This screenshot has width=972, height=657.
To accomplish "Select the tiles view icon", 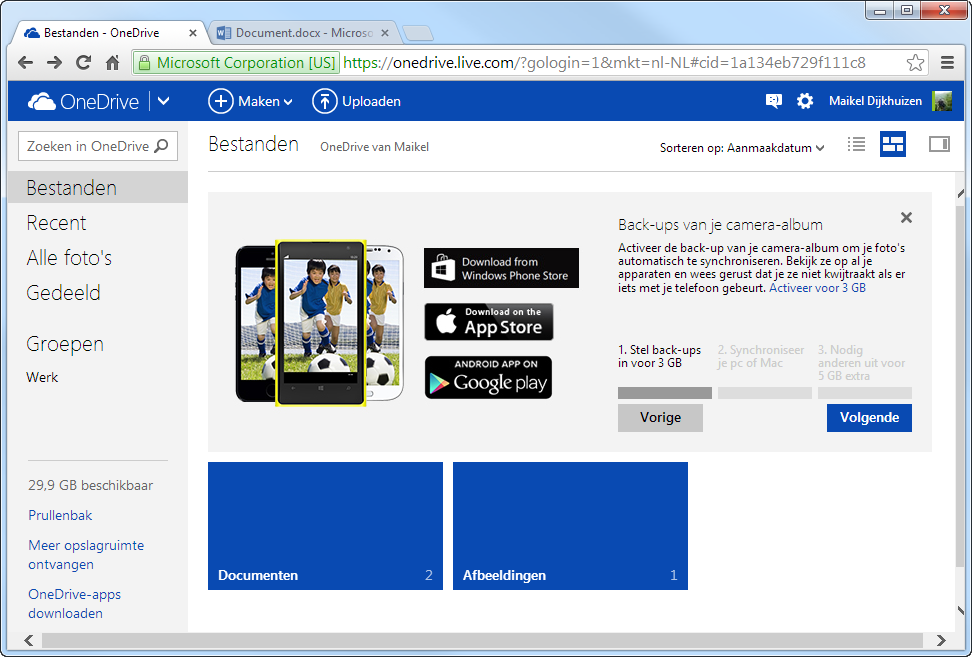I will point(893,144).
